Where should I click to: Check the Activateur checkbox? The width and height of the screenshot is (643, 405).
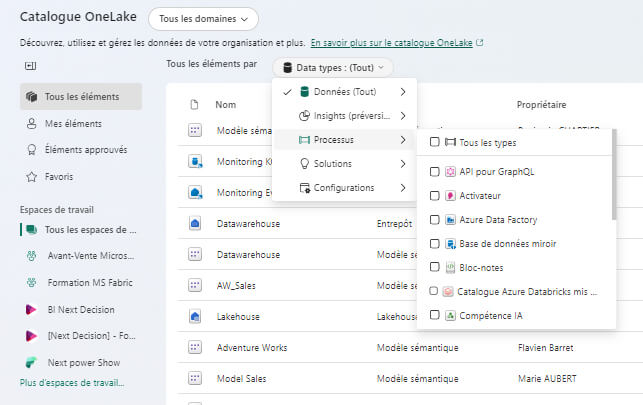point(435,196)
